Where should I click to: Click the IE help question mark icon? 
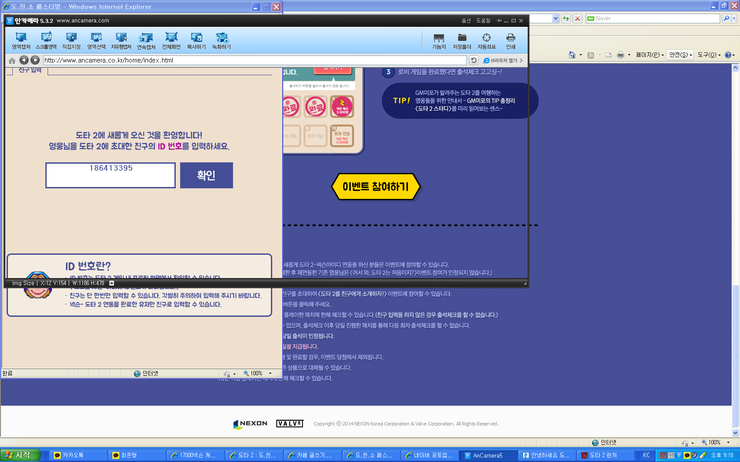point(728,55)
